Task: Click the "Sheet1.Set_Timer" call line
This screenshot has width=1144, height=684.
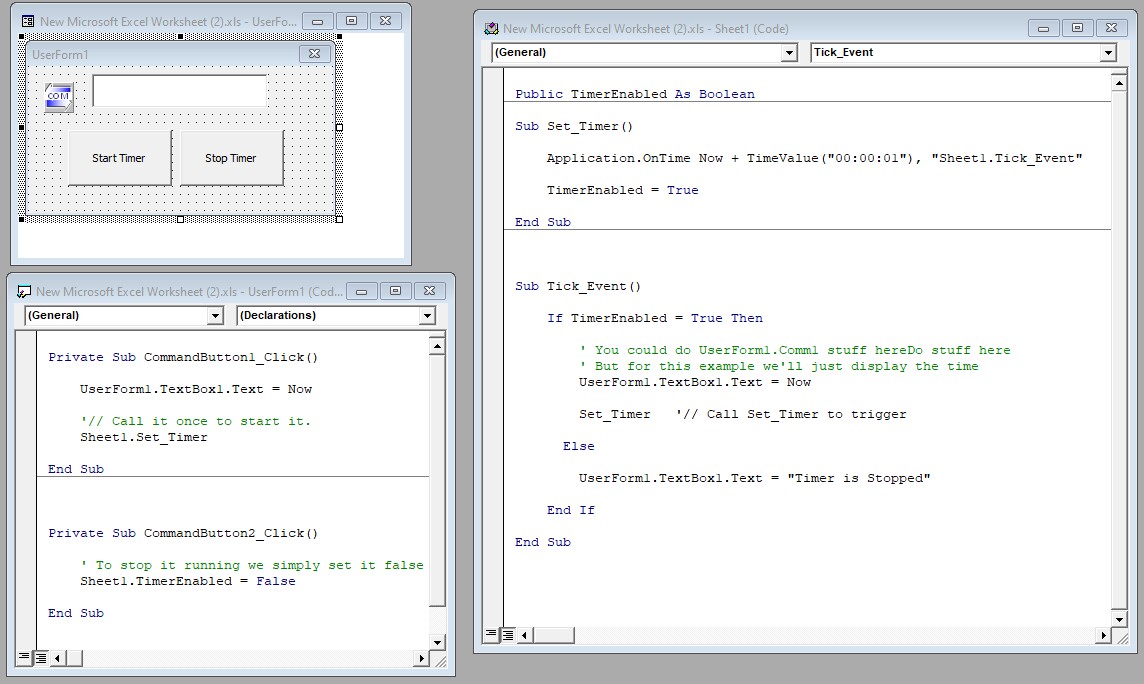Action: tap(144, 438)
